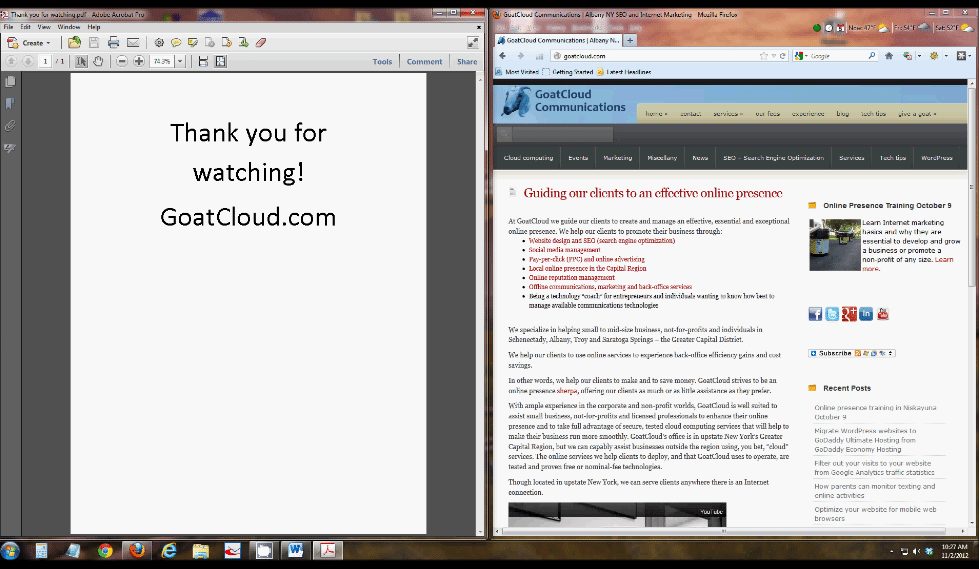Open the home nav menu item
This screenshot has width=980, height=569.
click(656, 114)
